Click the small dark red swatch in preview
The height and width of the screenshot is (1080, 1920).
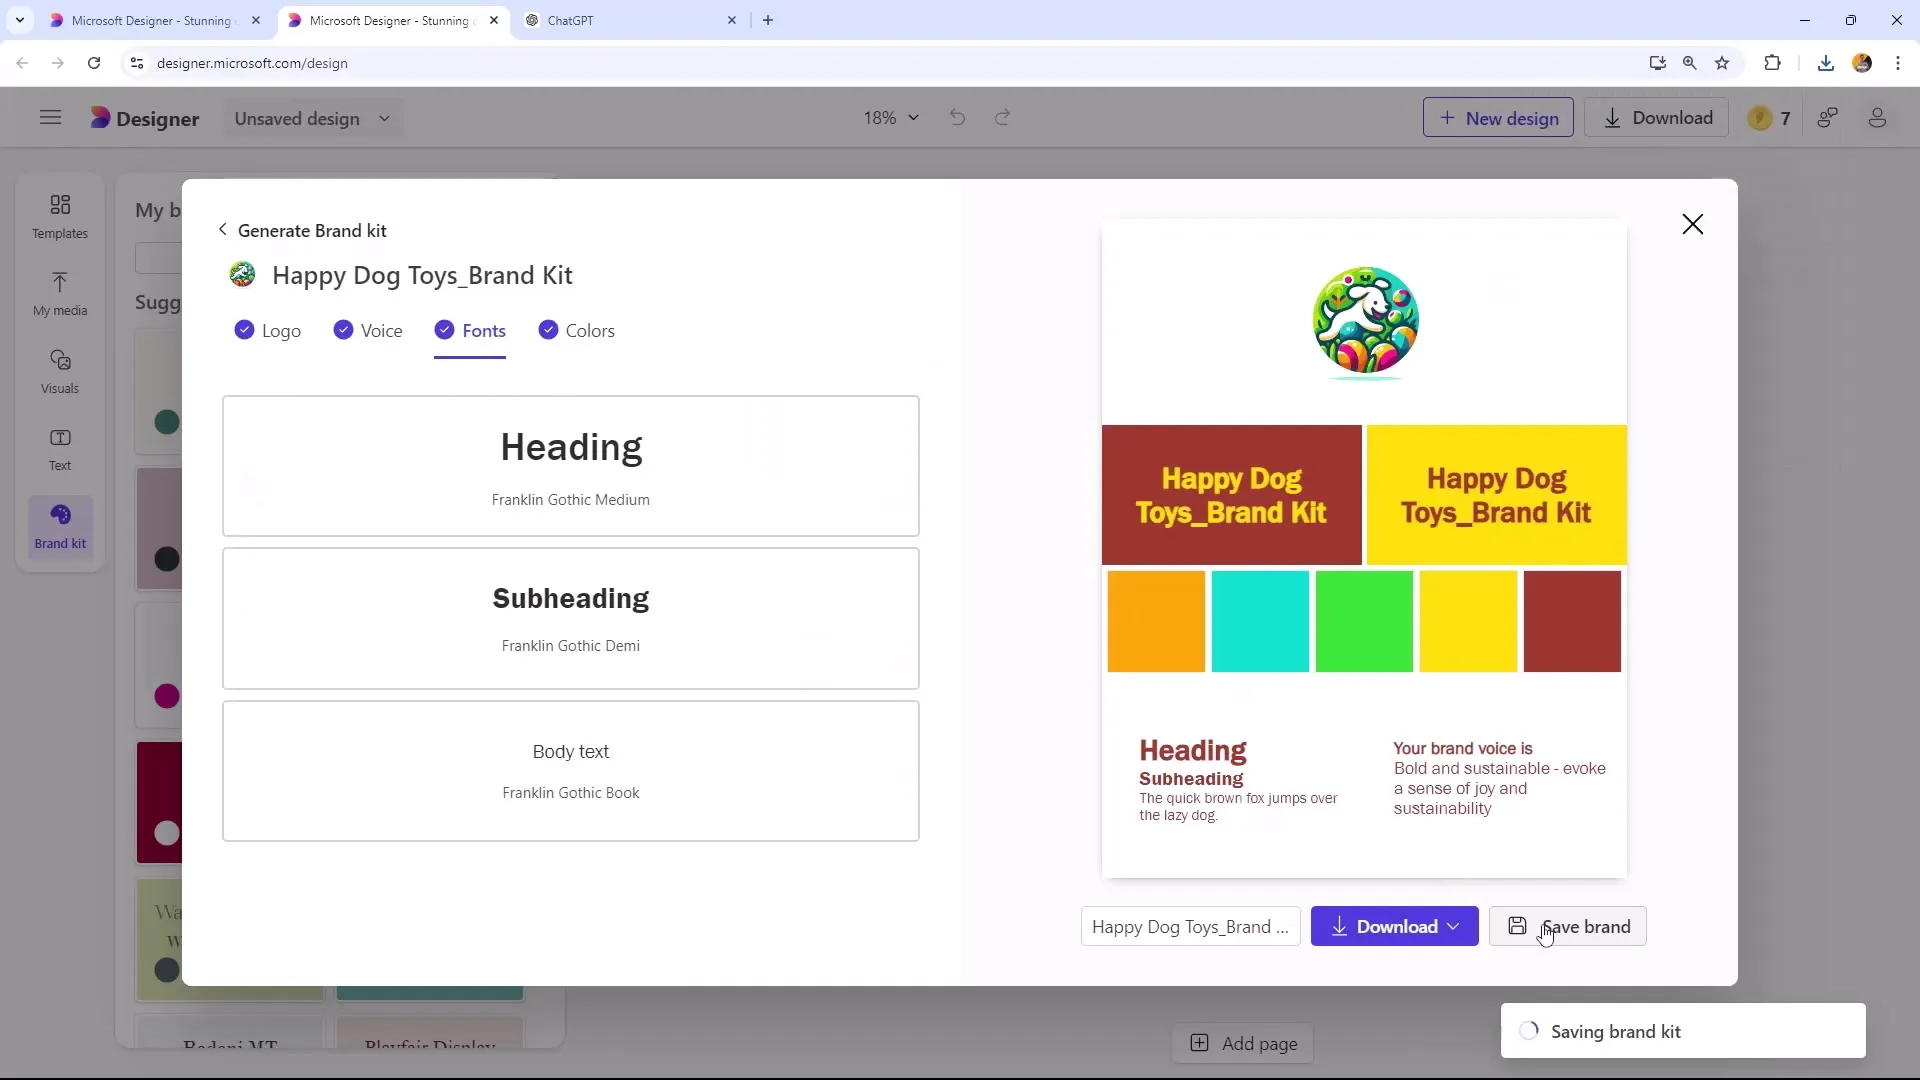tap(1572, 621)
